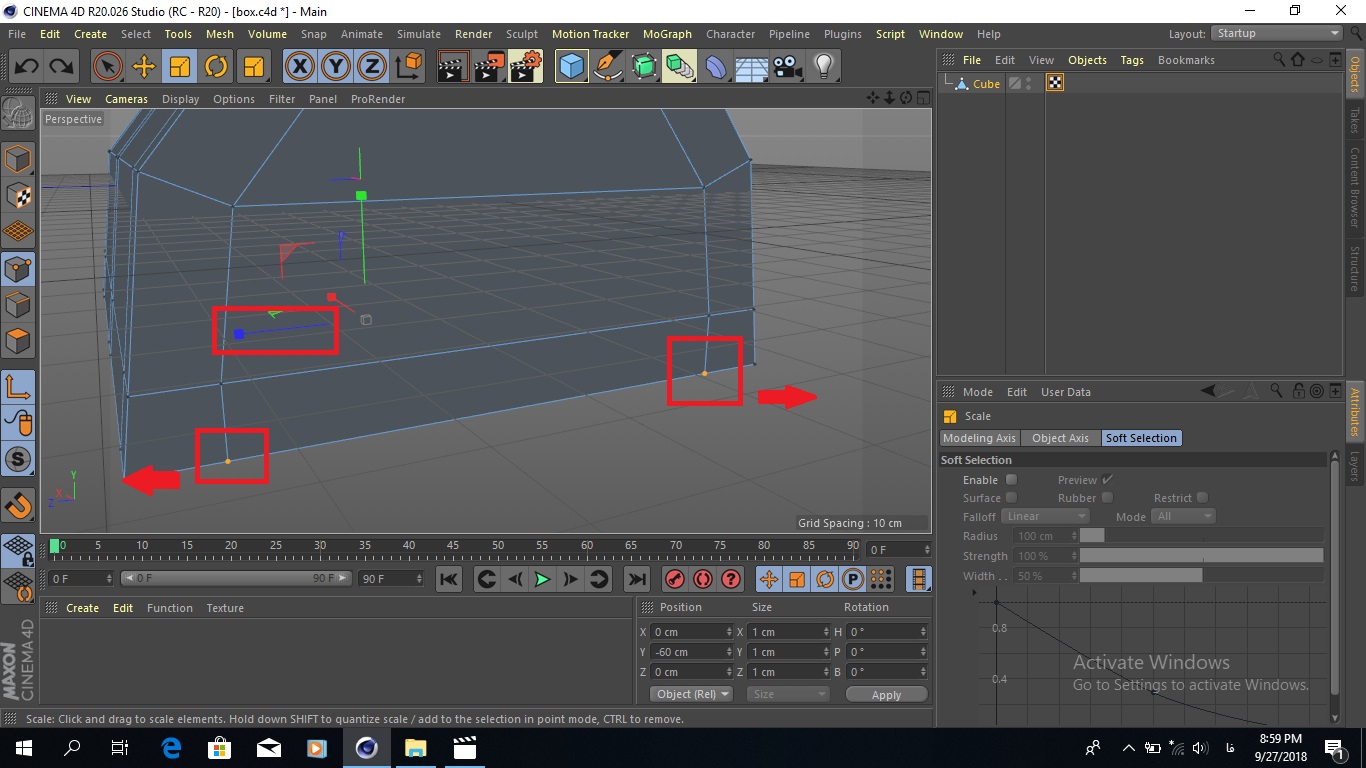Toggle the X axis lock
This screenshot has height=768, width=1366.
point(299,67)
